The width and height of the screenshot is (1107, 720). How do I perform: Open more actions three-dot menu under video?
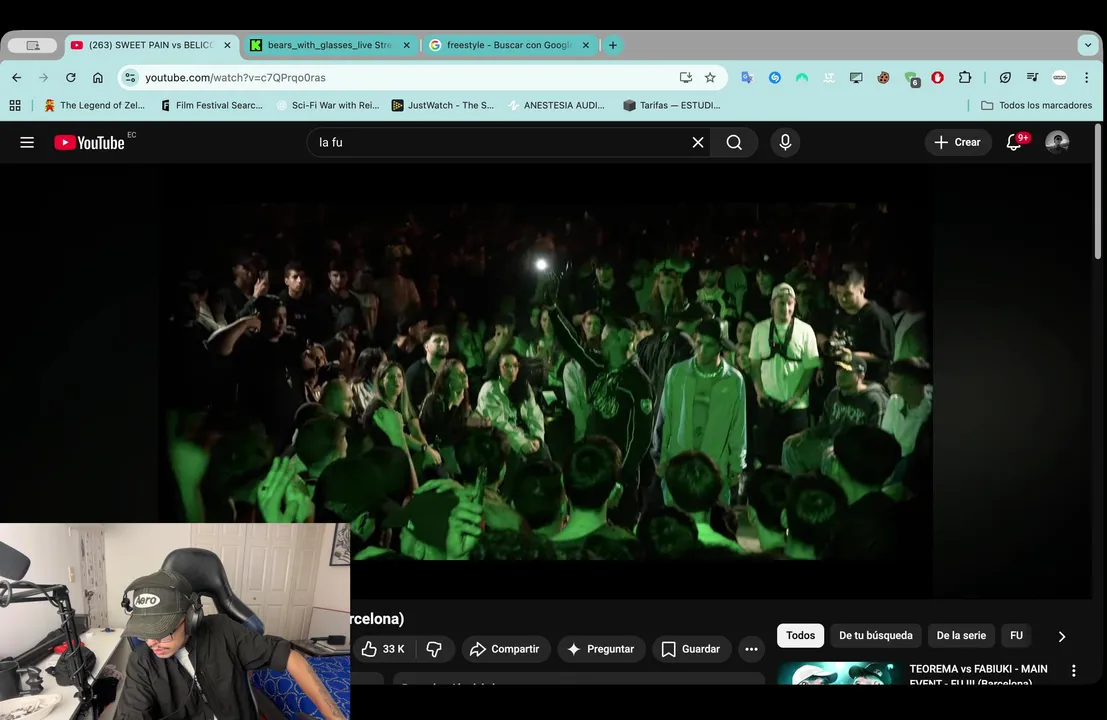(751, 649)
